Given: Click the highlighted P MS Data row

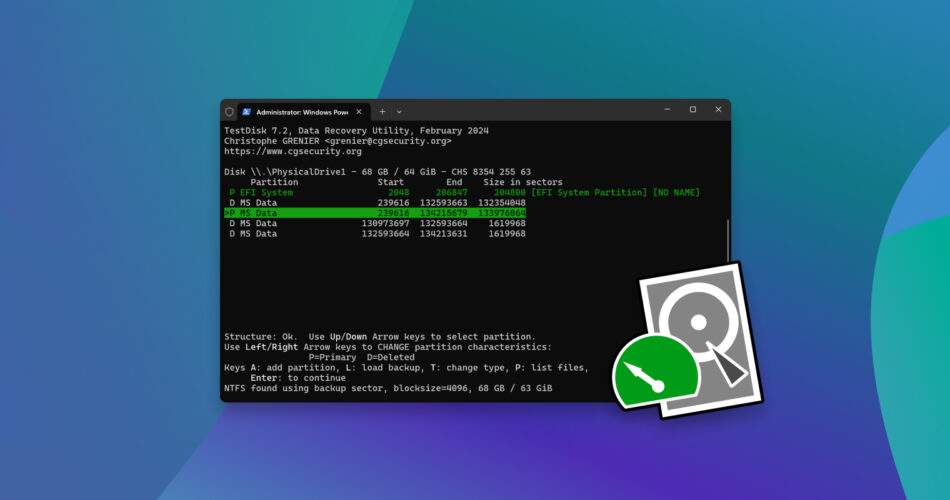Looking at the screenshot, I should (x=375, y=213).
